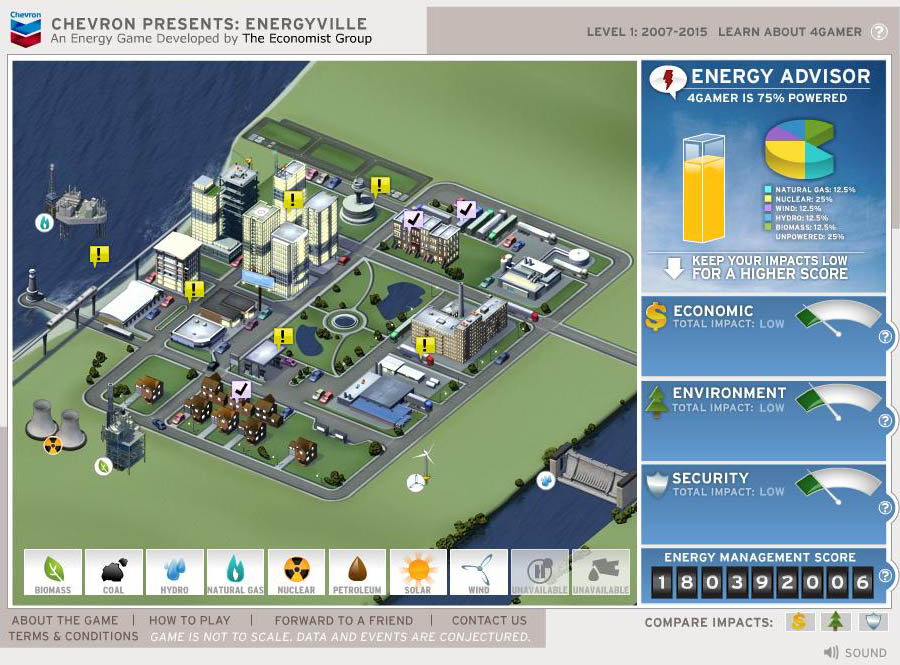
Task: Click the energy mix pie chart
Action: [800, 149]
